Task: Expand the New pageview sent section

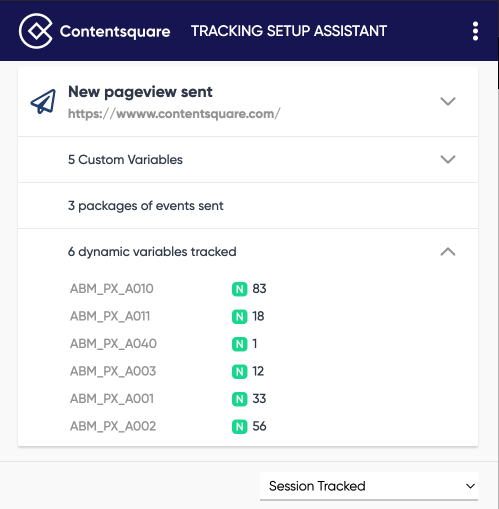Action: point(448,101)
